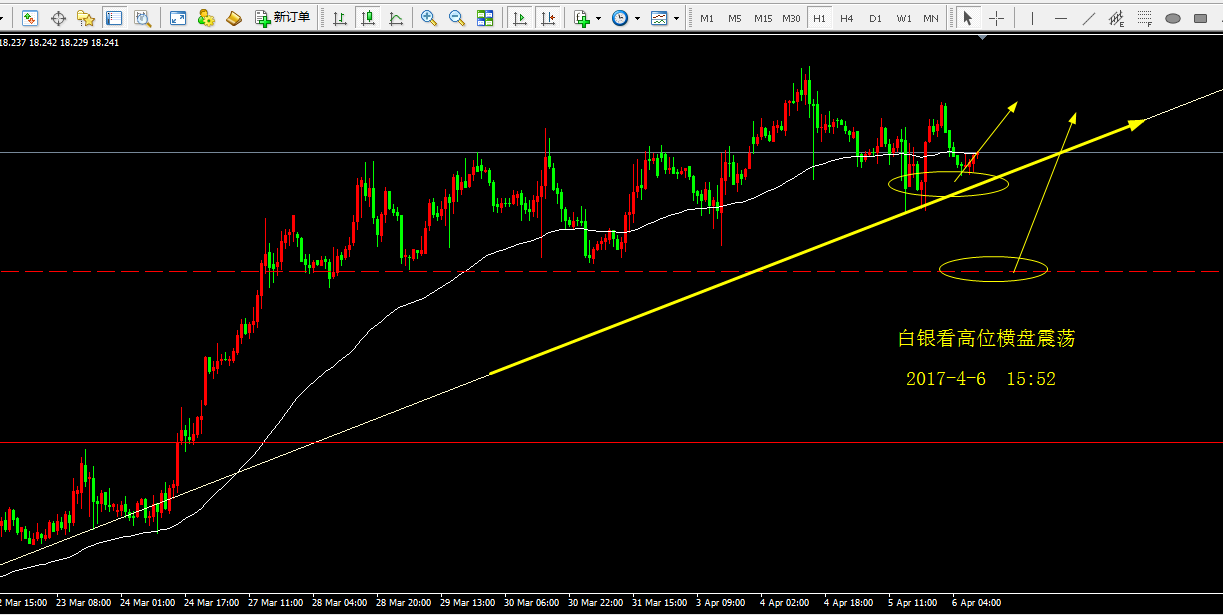This screenshot has width=1223, height=616.
Task: Tile chart windows icon
Action: click(485, 18)
